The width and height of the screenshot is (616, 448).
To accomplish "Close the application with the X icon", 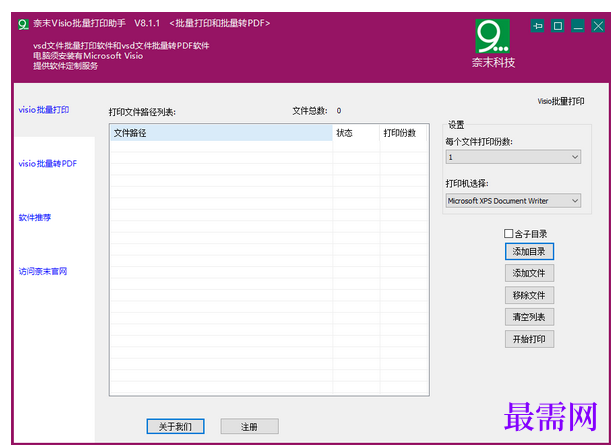I will 598,26.
